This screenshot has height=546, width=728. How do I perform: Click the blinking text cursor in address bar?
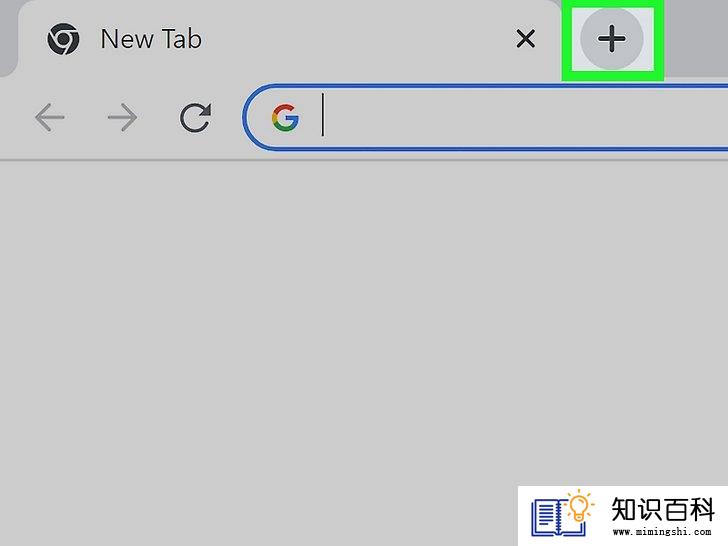323,115
